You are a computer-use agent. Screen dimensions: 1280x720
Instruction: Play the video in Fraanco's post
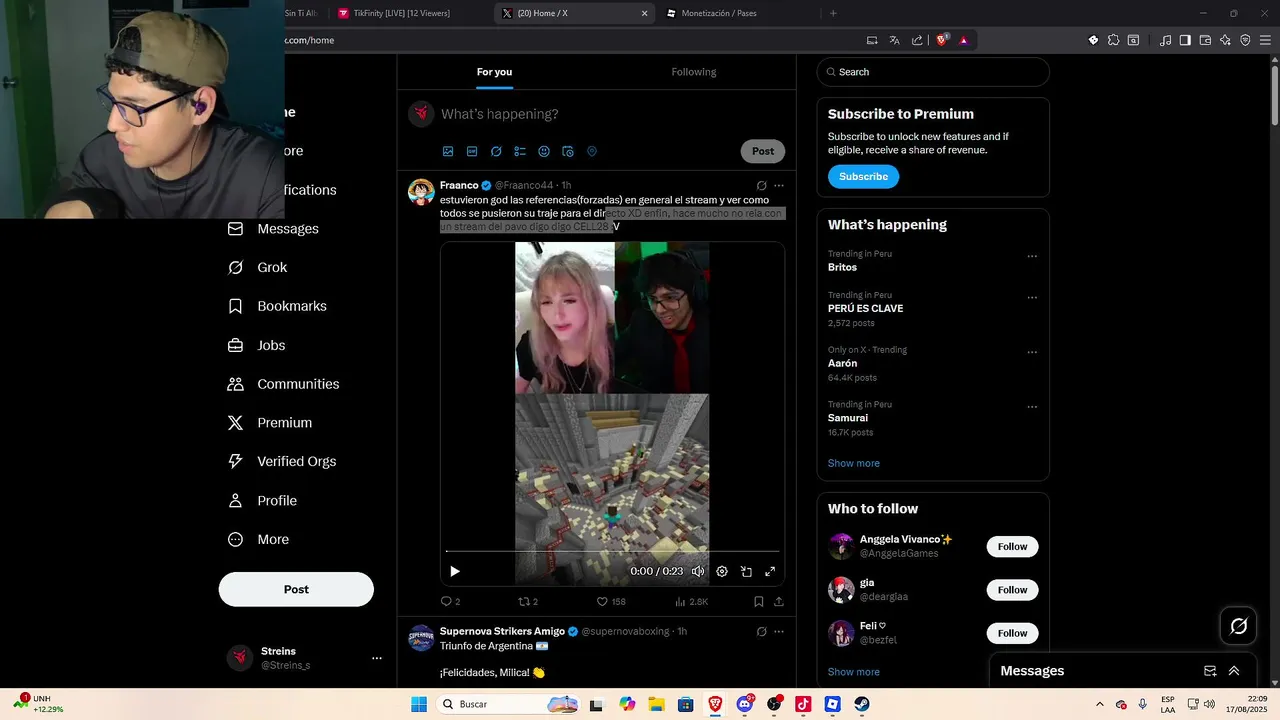coord(455,571)
